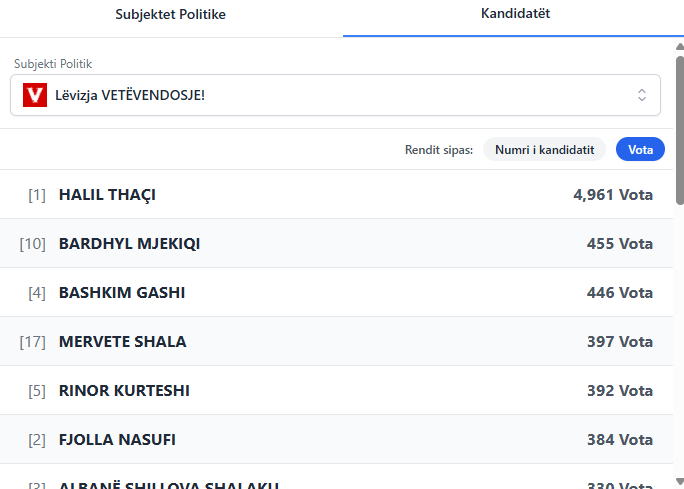The height and width of the screenshot is (489, 684).
Task: Click the 455 Vota count
Action: (x=619, y=244)
